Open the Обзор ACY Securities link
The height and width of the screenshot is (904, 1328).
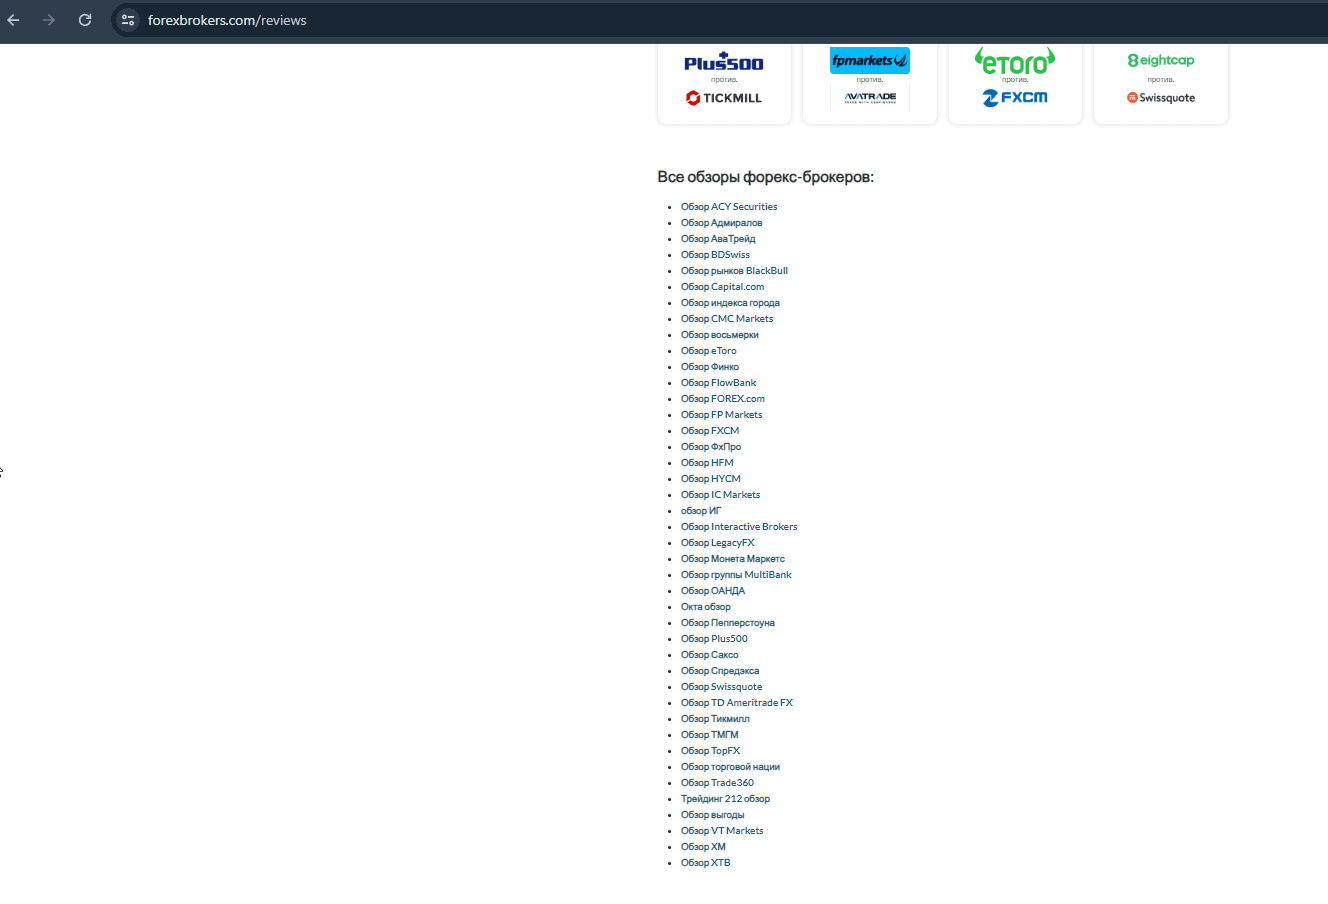pos(729,207)
